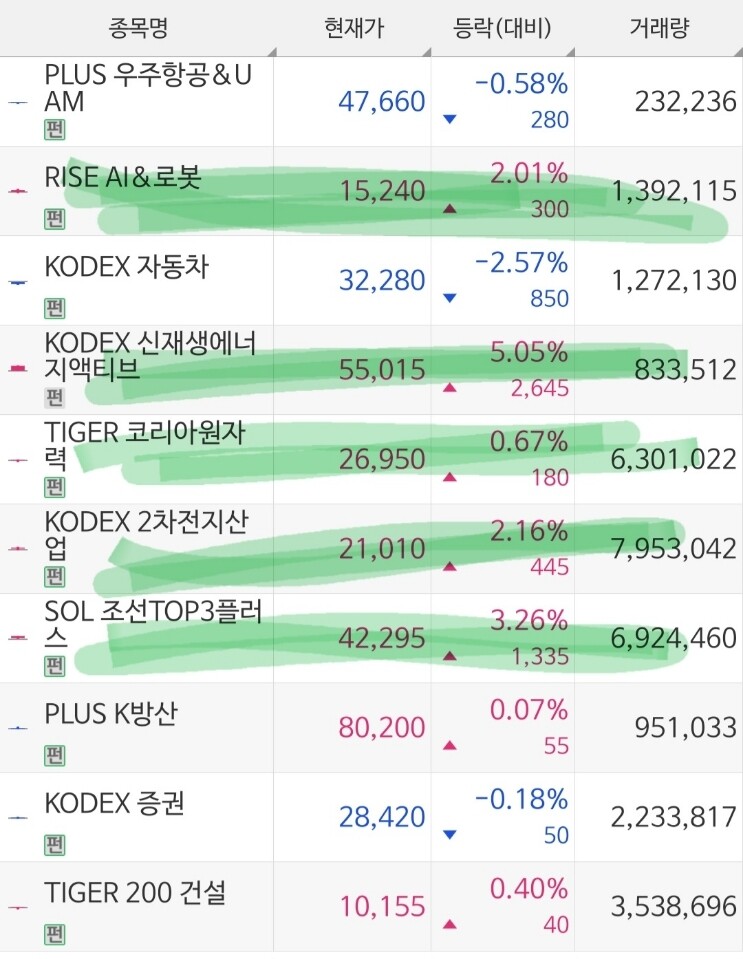Click the 펀 badge under PLUS K방산

click(54, 755)
